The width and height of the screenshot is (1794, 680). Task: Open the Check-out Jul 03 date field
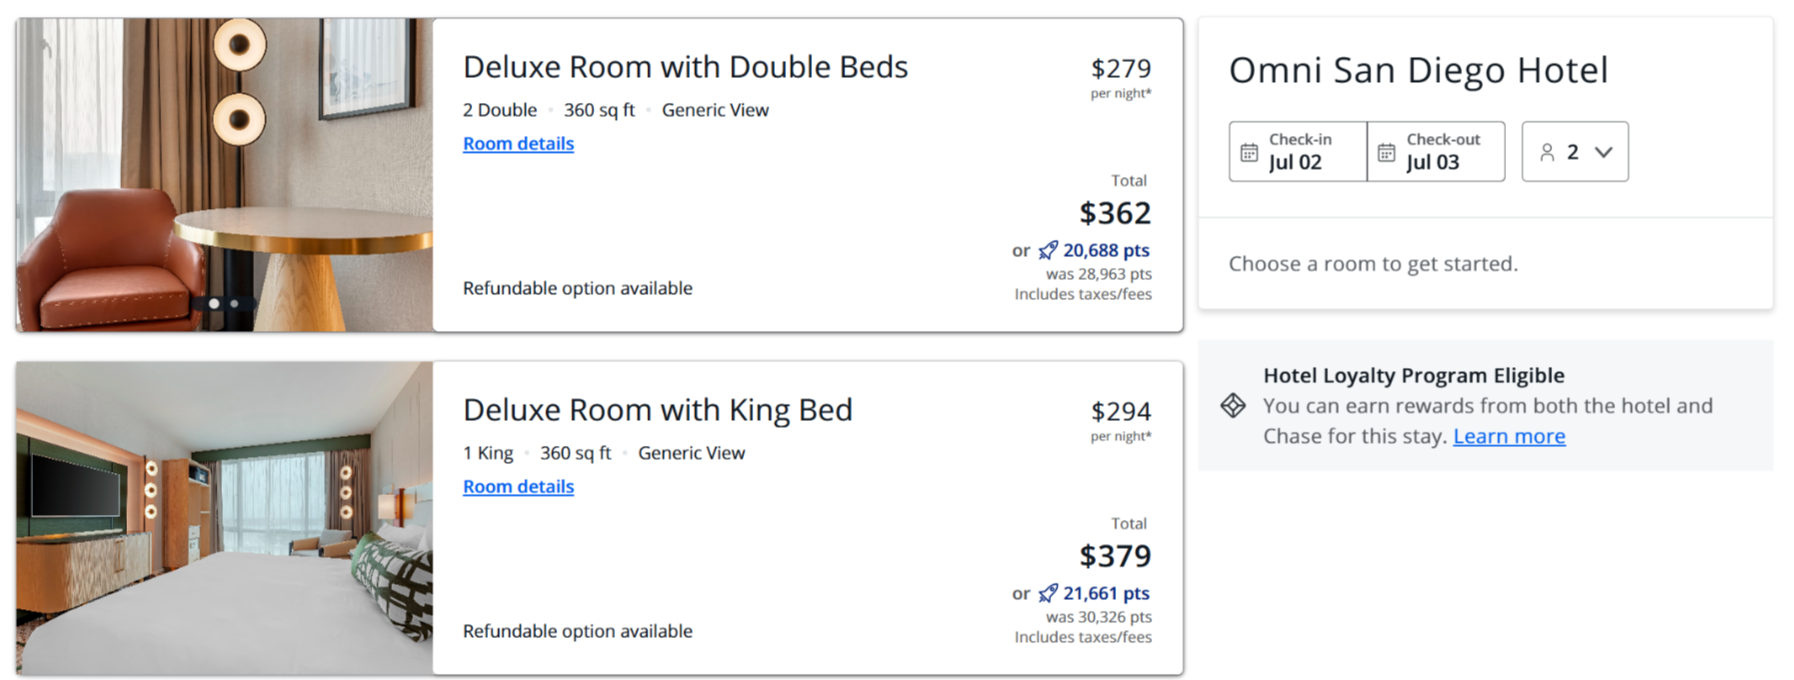[1436, 152]
